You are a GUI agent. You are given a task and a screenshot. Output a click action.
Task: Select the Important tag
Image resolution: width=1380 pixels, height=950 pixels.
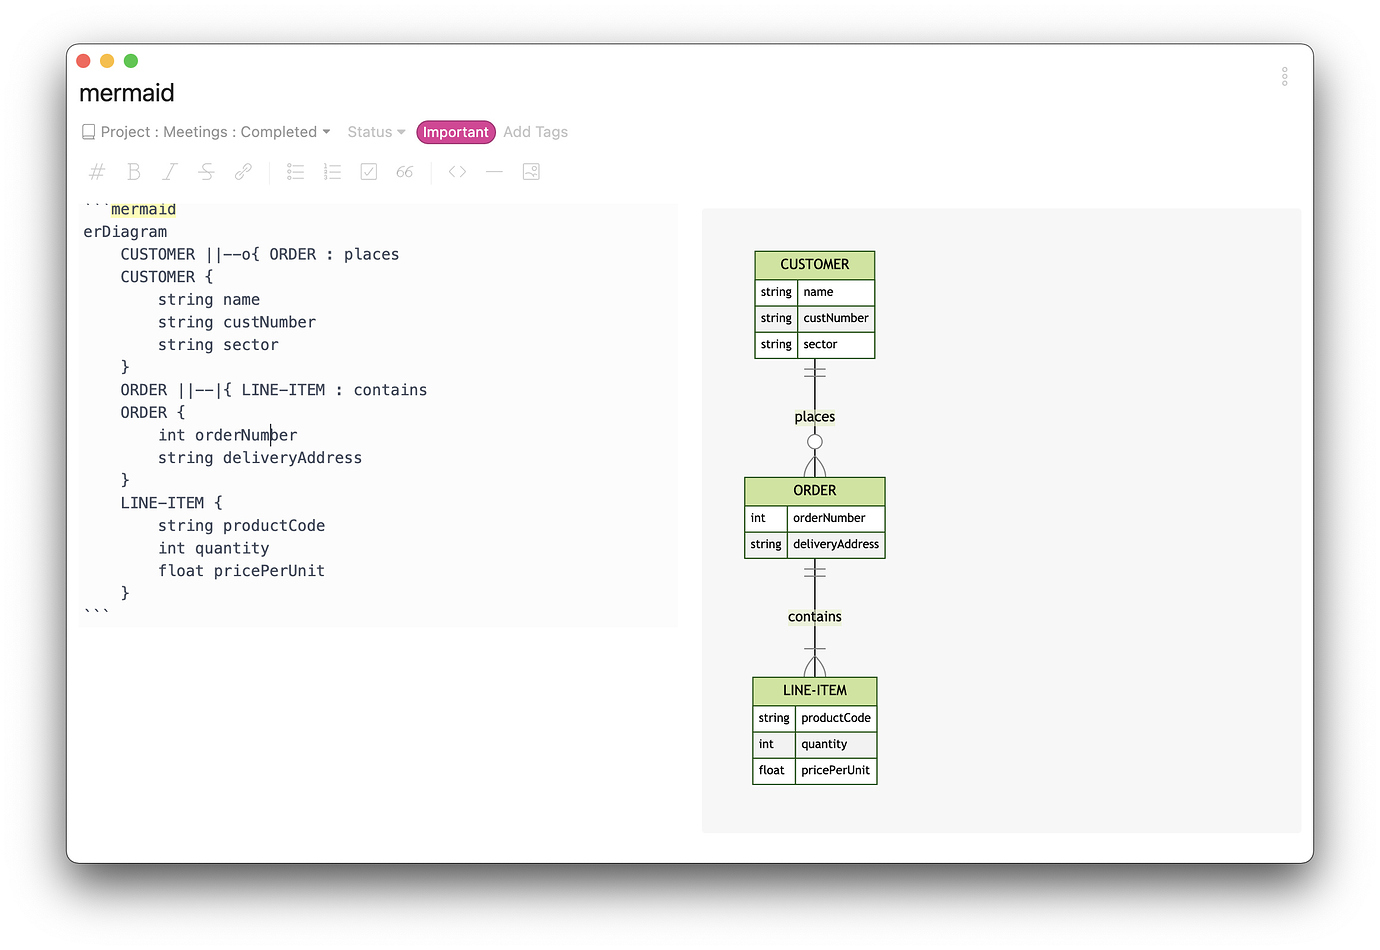point(456,131)
